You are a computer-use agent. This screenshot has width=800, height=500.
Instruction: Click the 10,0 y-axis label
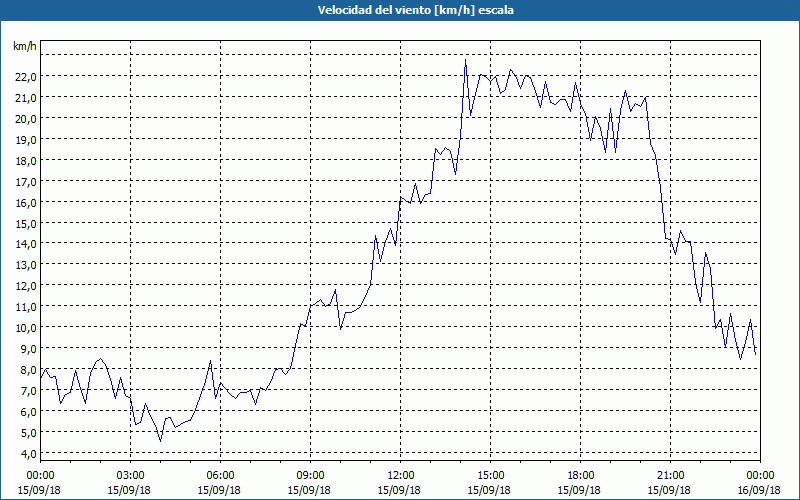26,328
